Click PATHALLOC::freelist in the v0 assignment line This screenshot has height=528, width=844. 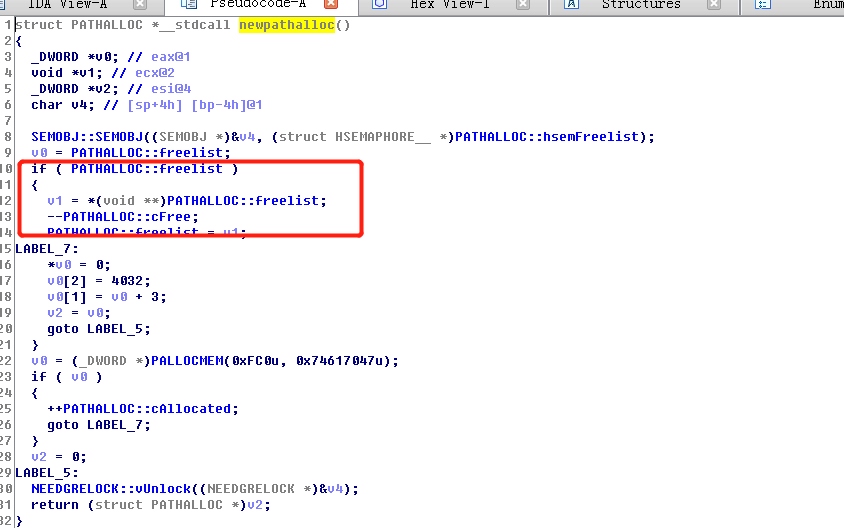pos(147,153)
